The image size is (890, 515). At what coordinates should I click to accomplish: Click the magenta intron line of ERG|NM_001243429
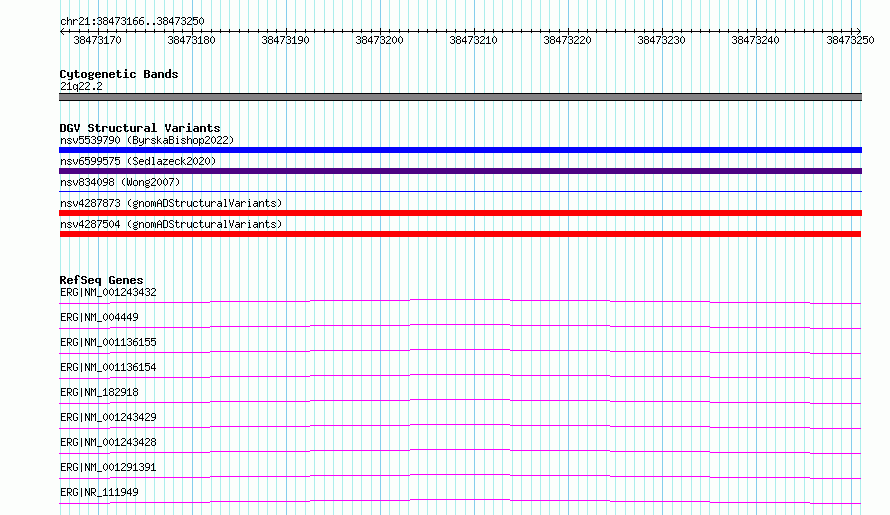460,425
